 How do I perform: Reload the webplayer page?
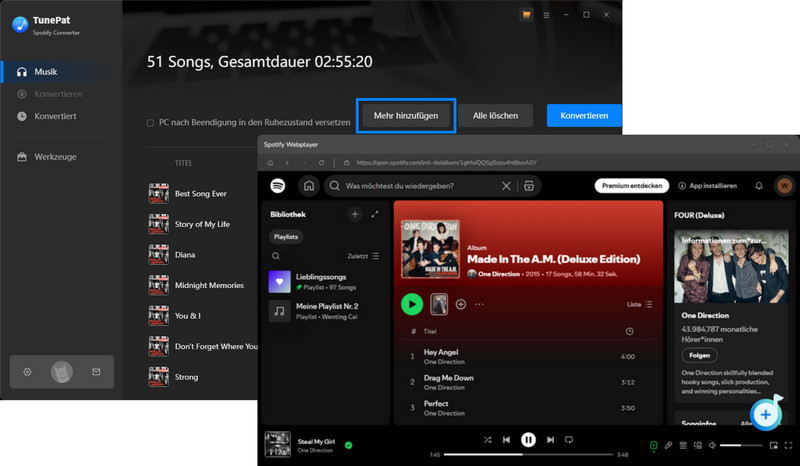coord(321,163)
